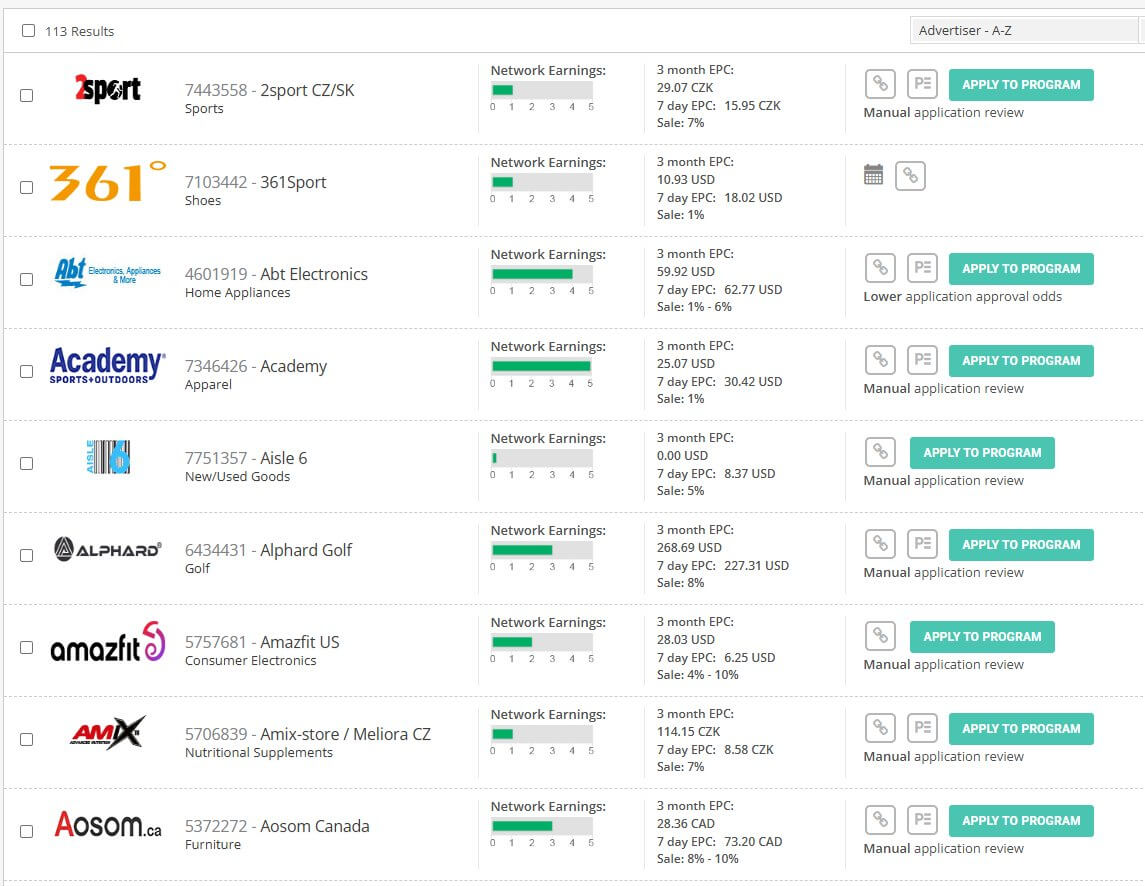Select the Alphard Golf checkbox

tap(26, 556)
